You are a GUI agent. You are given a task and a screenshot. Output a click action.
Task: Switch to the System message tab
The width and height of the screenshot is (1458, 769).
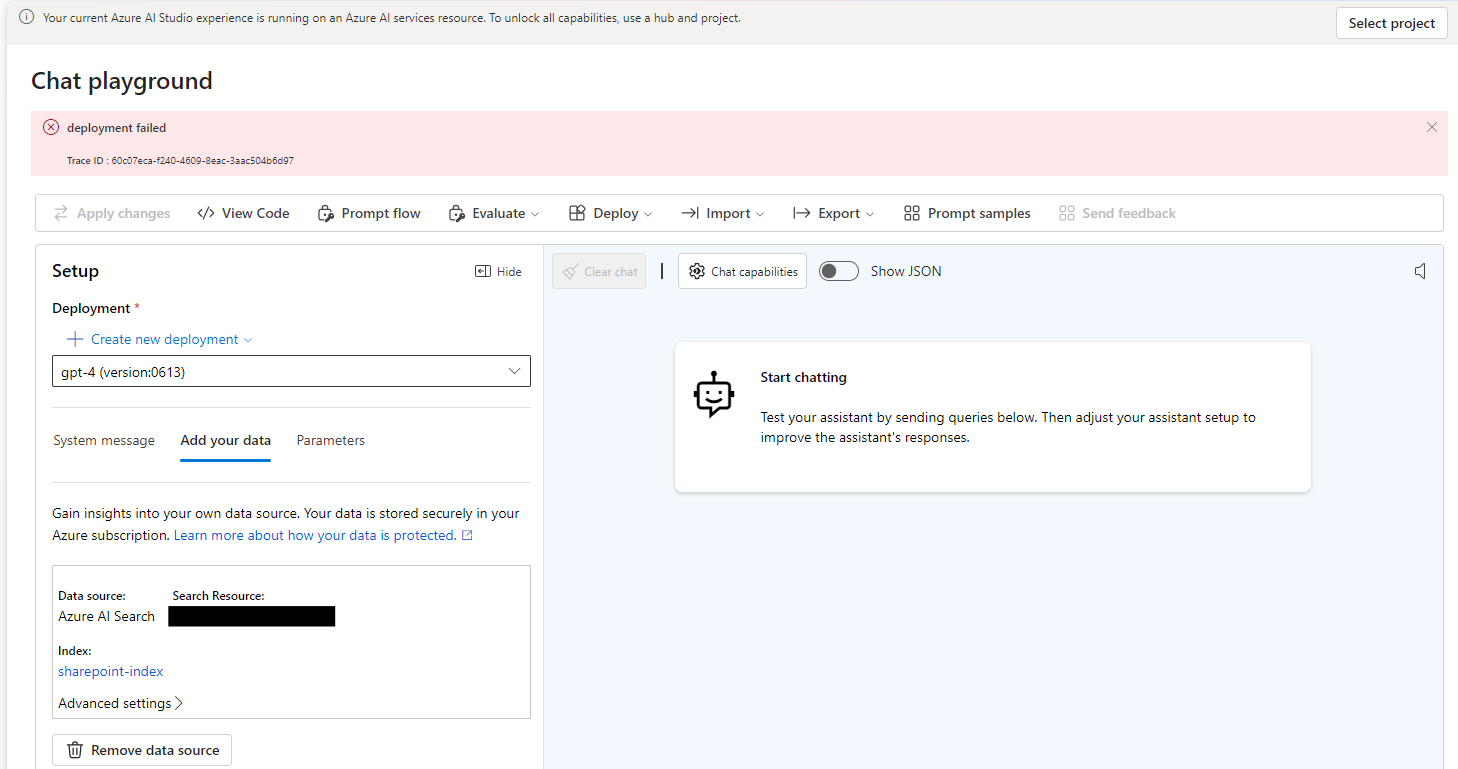pyautogui.click(x=104, y=440)
